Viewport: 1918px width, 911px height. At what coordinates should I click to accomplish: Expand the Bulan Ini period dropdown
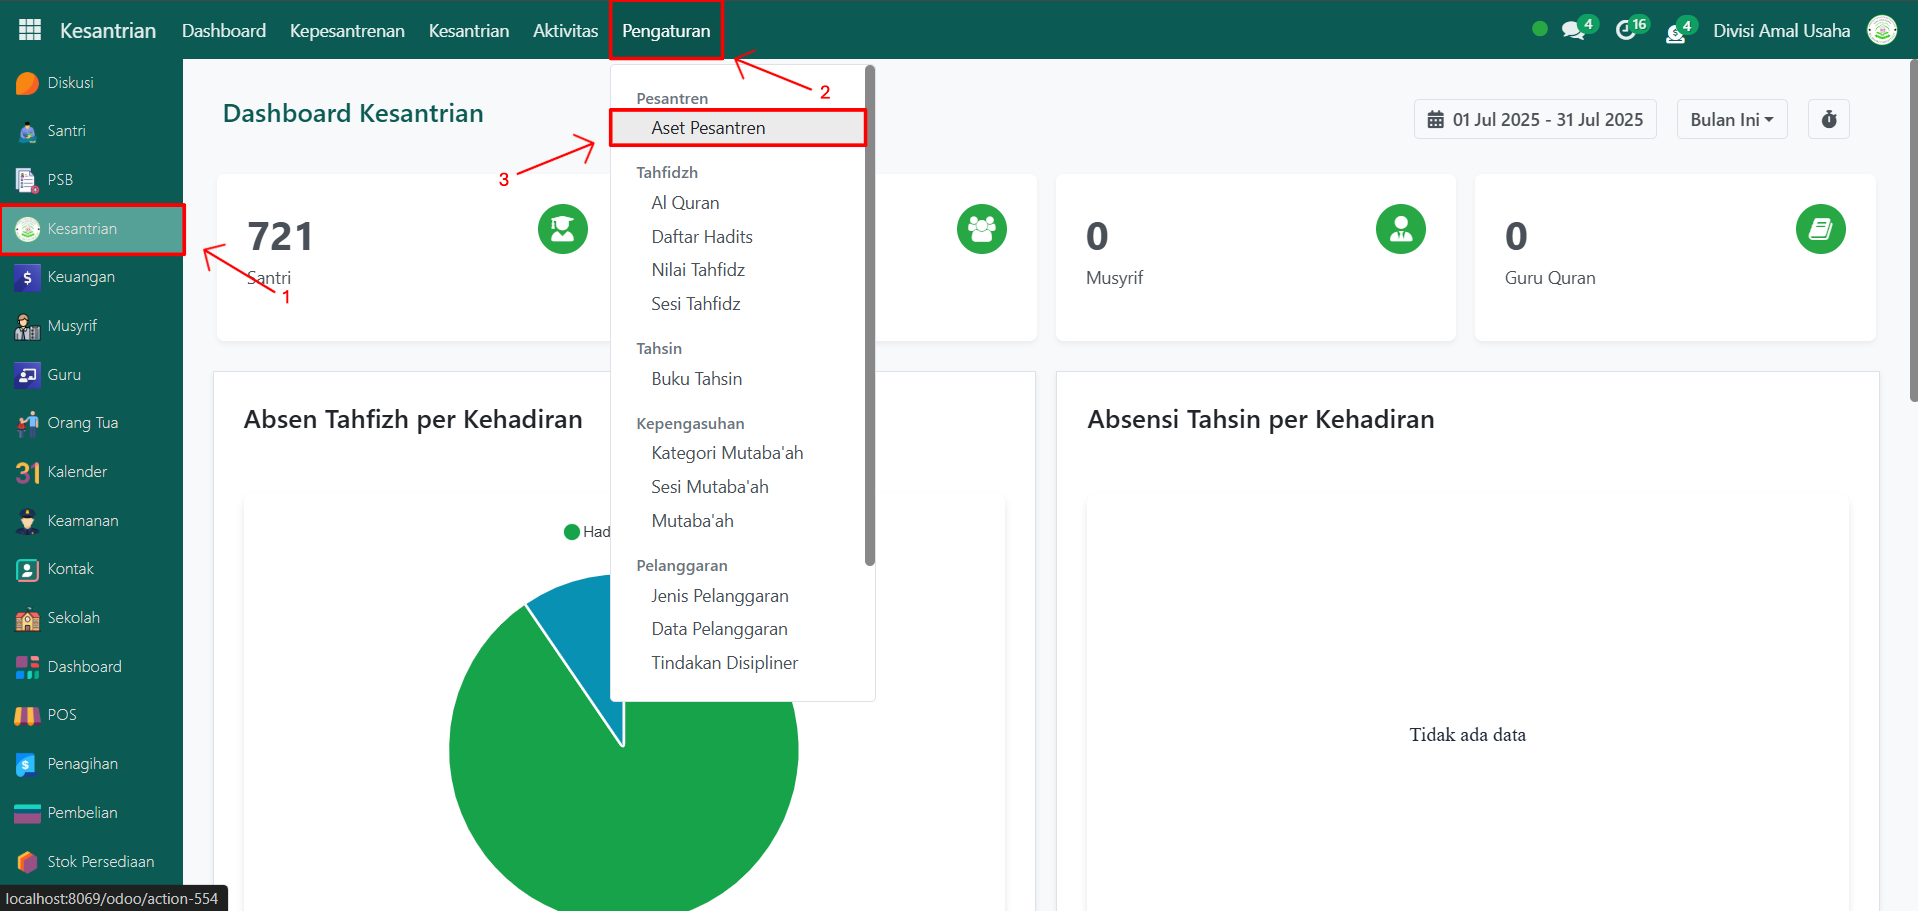click(x=1731, y=120)
